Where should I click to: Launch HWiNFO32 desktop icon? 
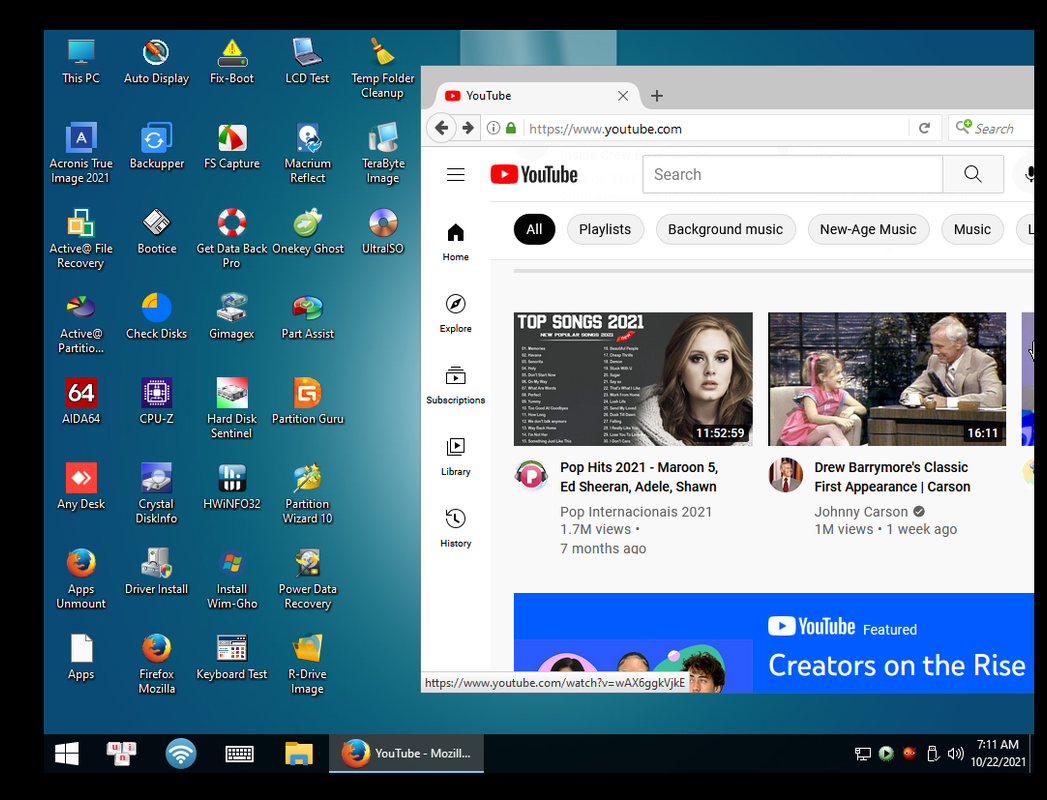(232, 487)
